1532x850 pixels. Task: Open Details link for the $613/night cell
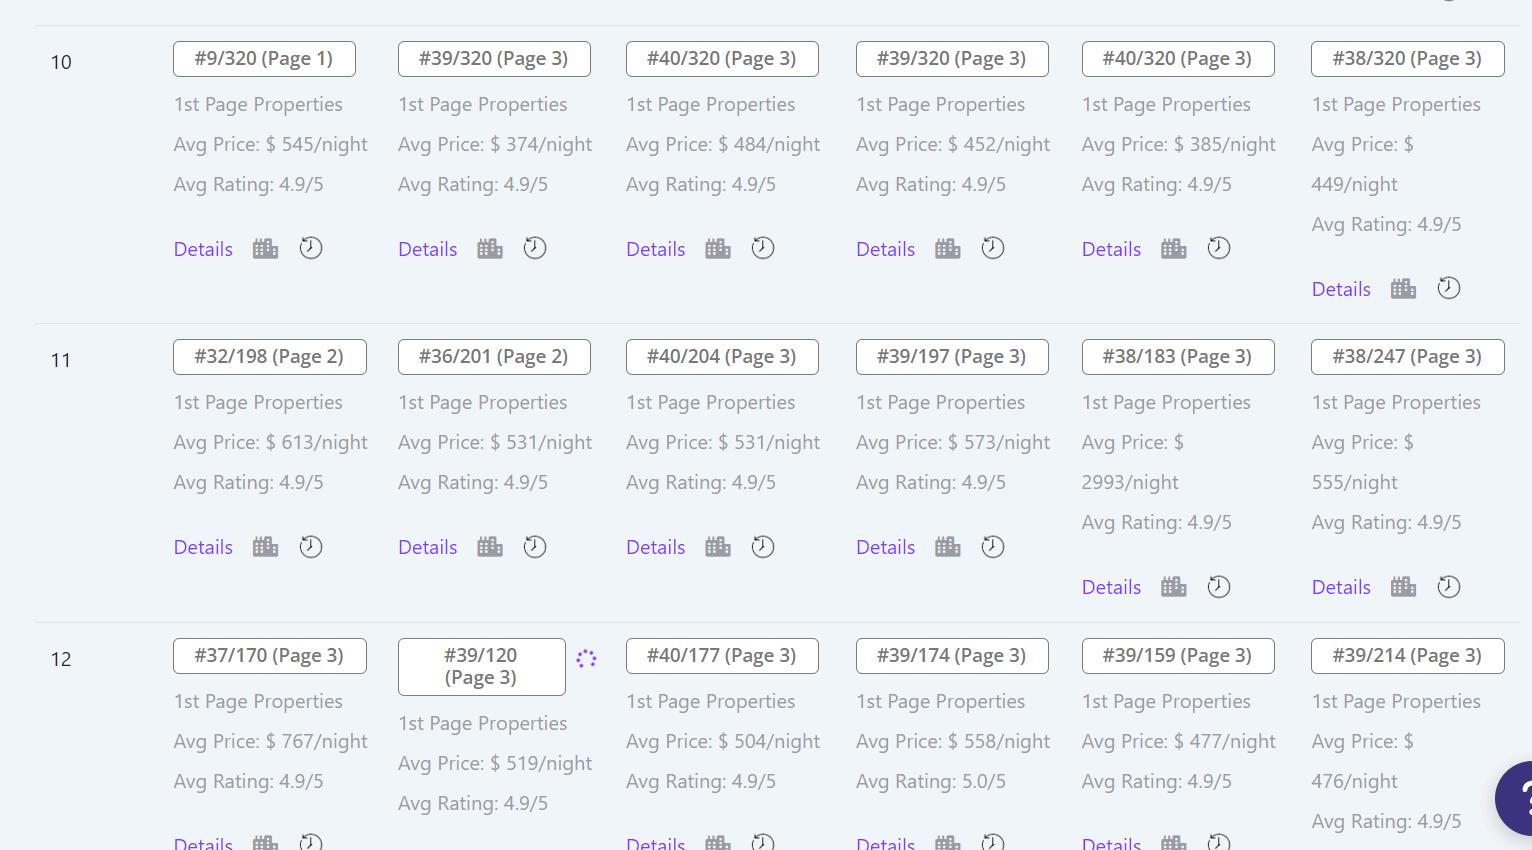(x=203, y=547)
